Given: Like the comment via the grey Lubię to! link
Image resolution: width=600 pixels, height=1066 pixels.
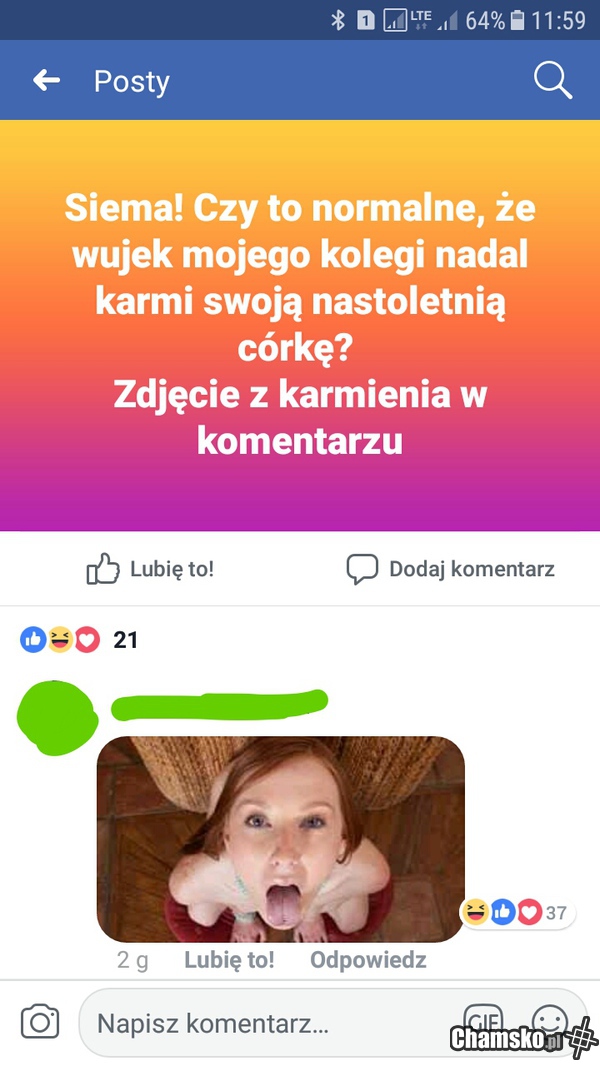Looking at the screenshot, I should point(229,960).
